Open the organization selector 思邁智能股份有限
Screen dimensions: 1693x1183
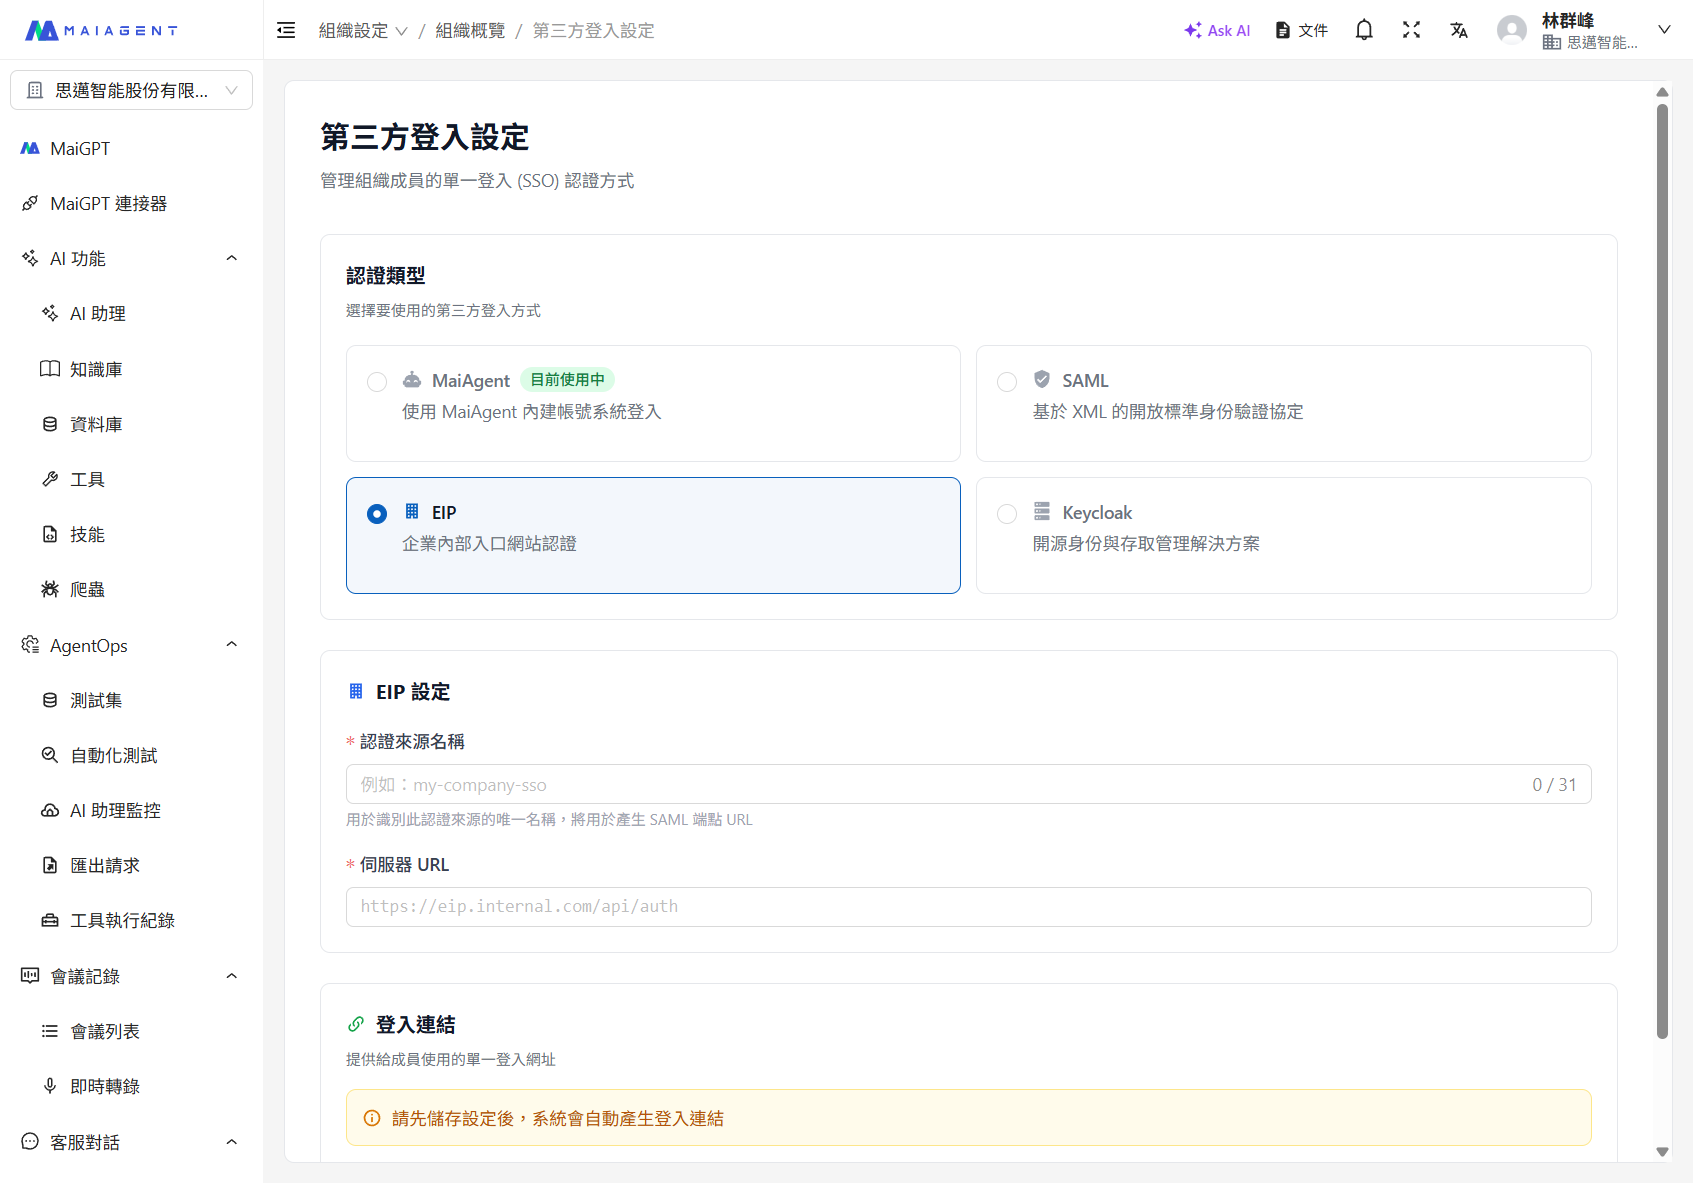(132, 90)
